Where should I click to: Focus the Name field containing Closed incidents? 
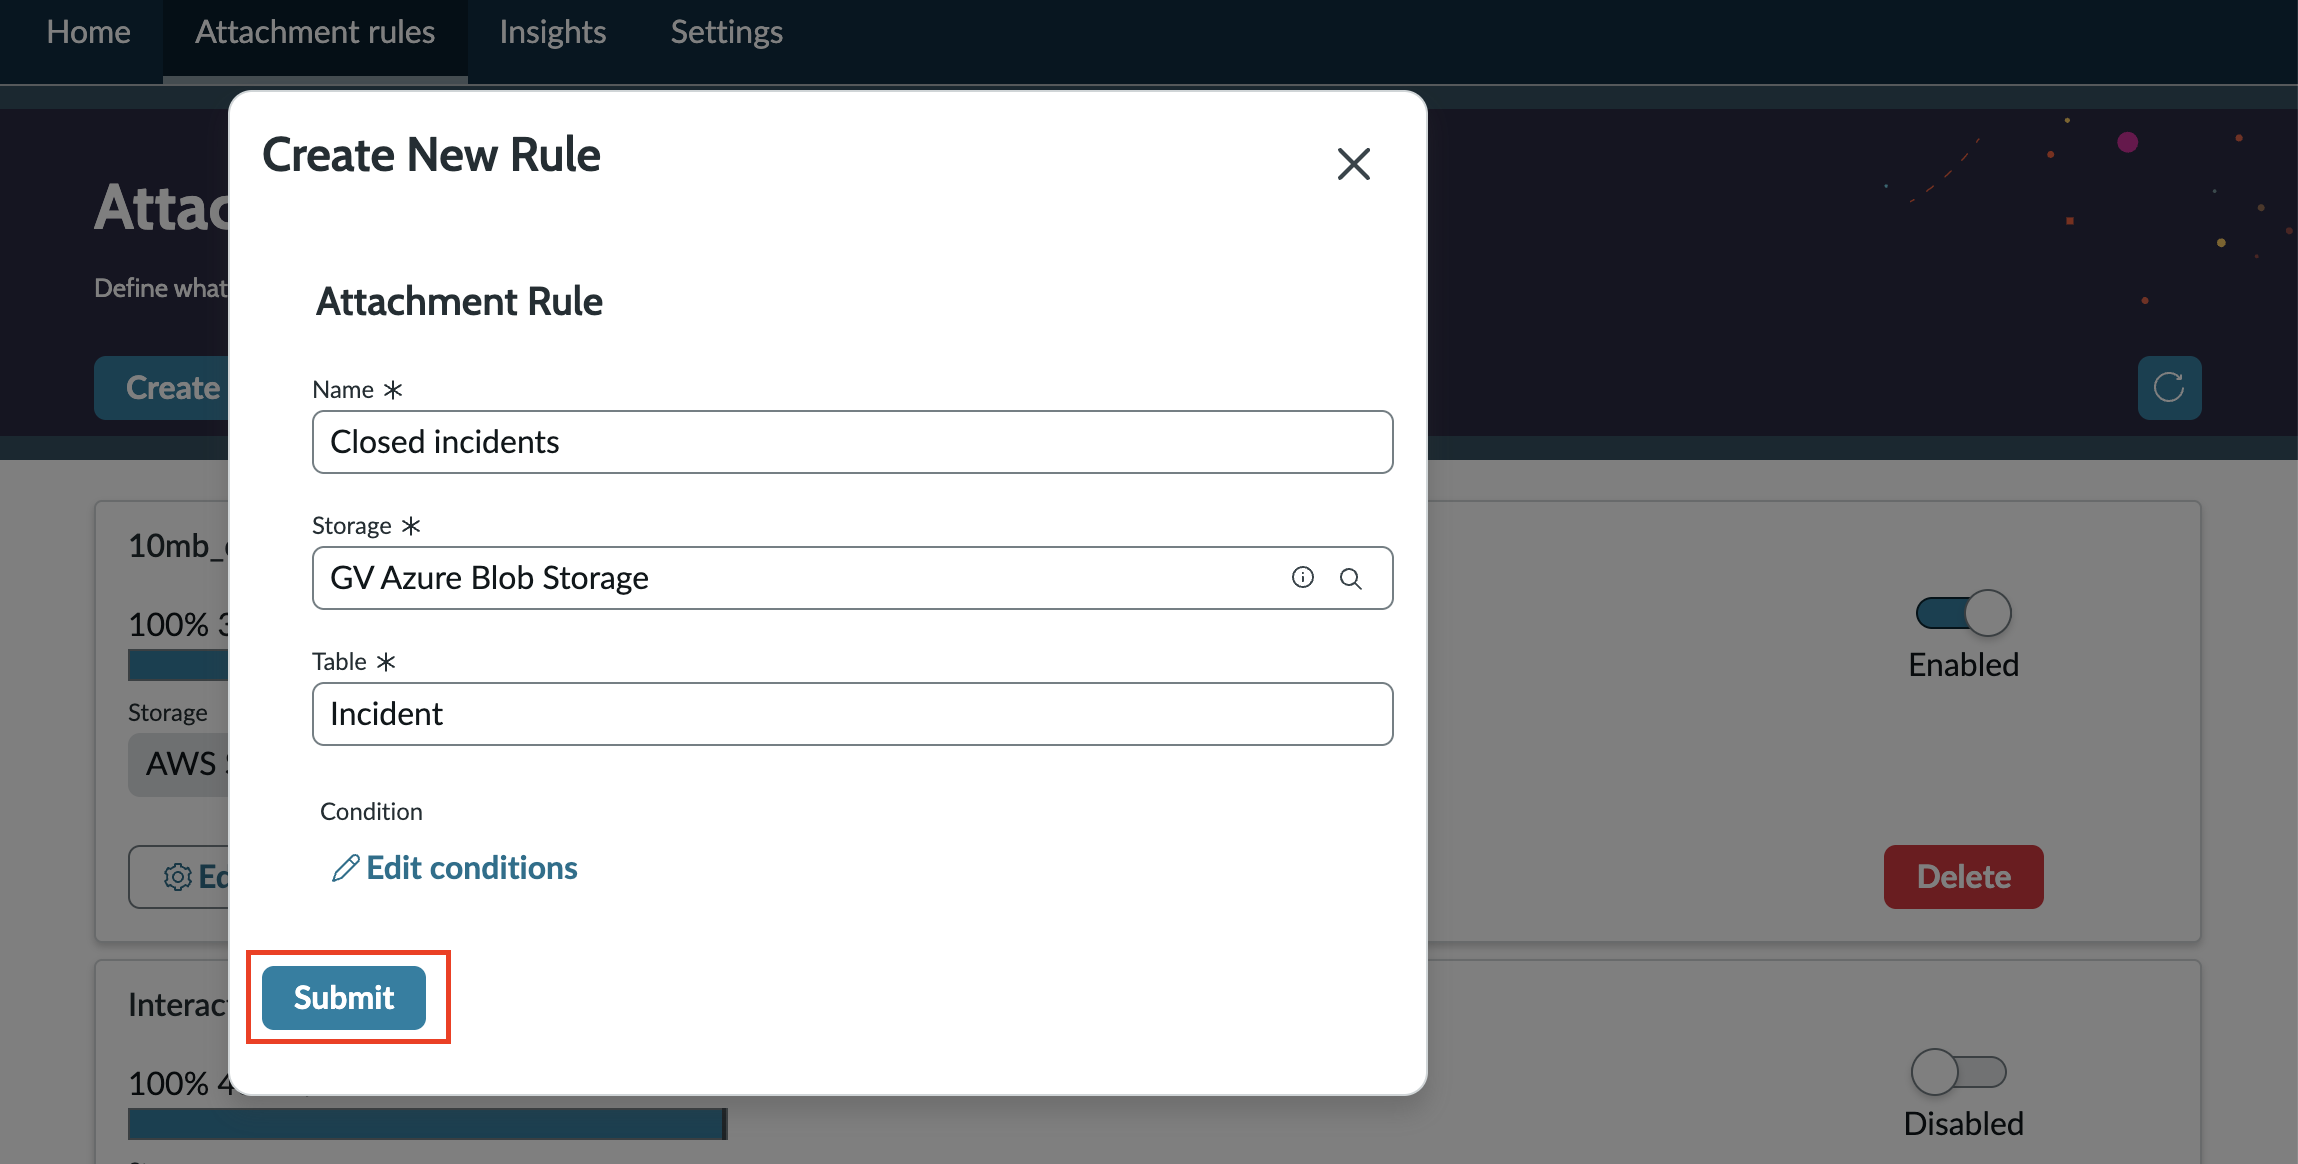tap(852, 442)
